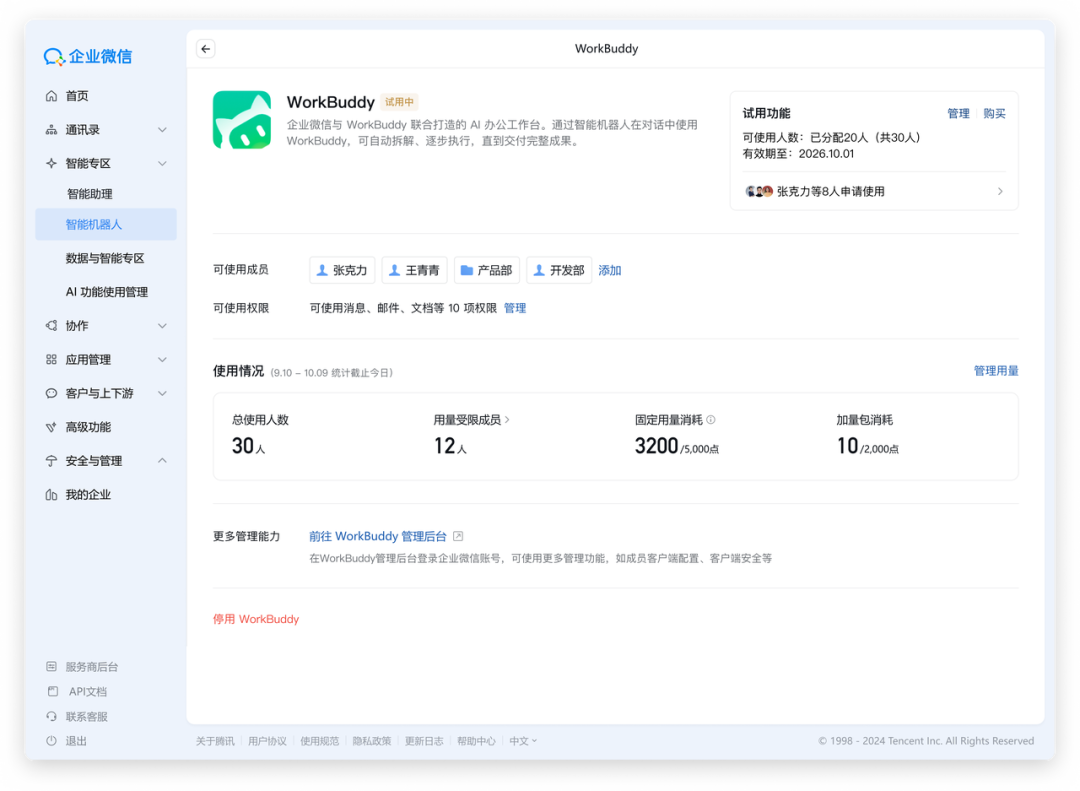This screenshot has height=791, width=1080.
Task: Click the 应用管理 grid icon
Action: [51, 359]
